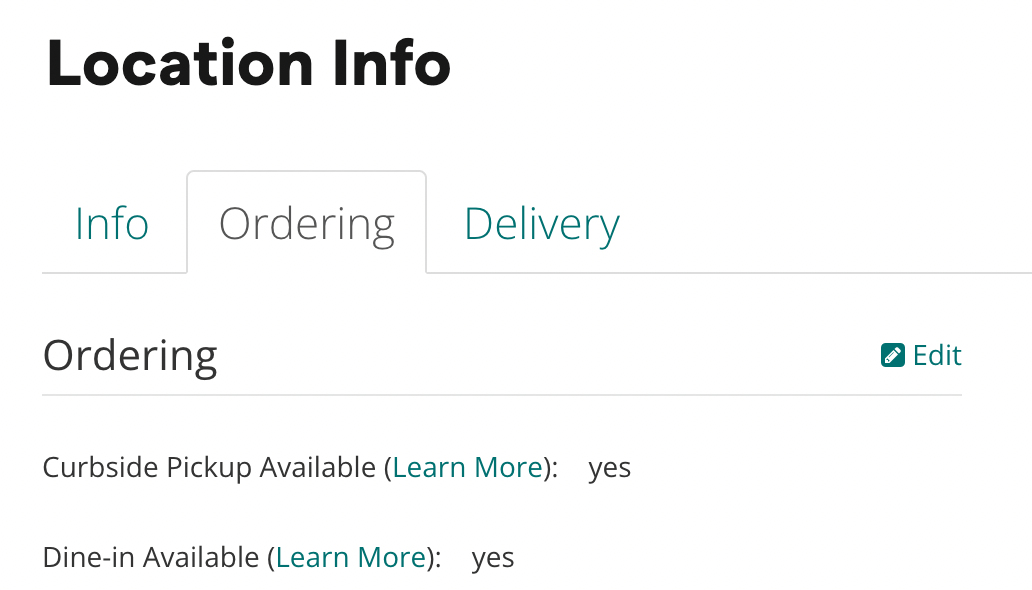The image size is (1032, 590).
Task: Open Learn More for Dine-in
Action: click(x=351, y=557)
